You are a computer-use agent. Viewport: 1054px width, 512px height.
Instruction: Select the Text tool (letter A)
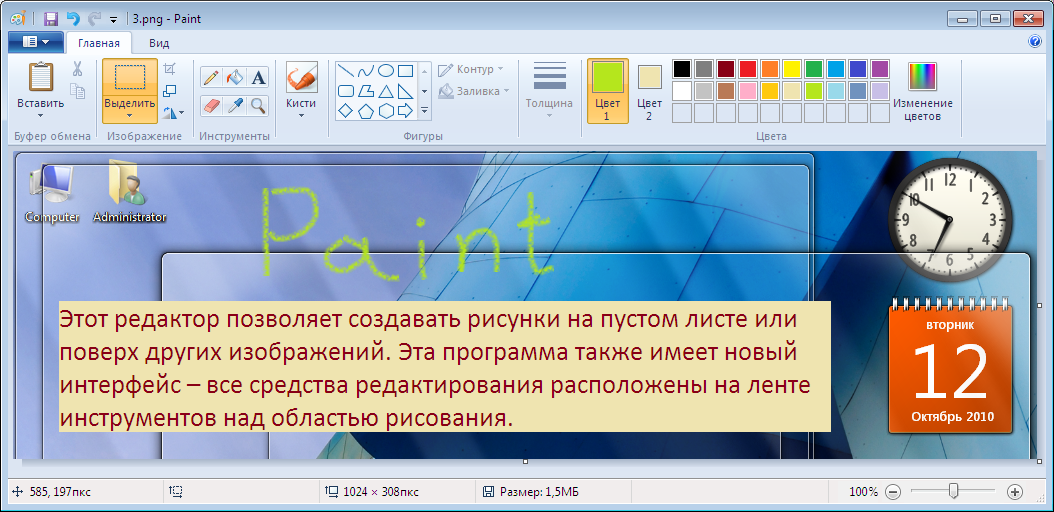coord(258,78)
